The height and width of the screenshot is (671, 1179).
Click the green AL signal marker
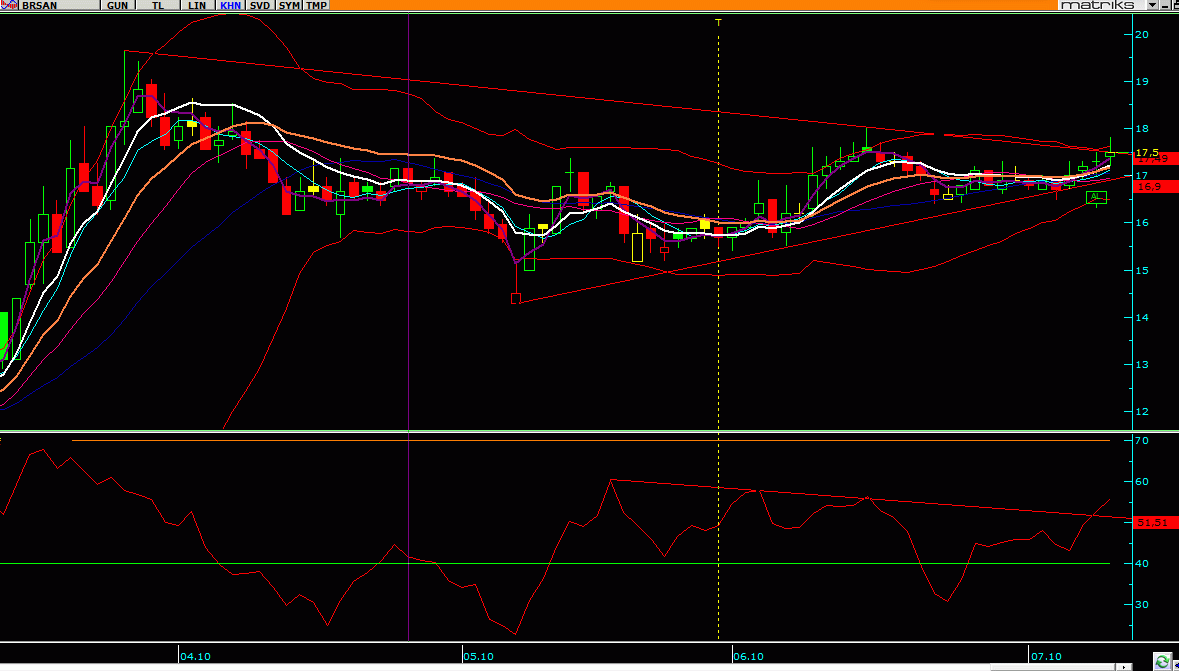(x=1096, y=197)
